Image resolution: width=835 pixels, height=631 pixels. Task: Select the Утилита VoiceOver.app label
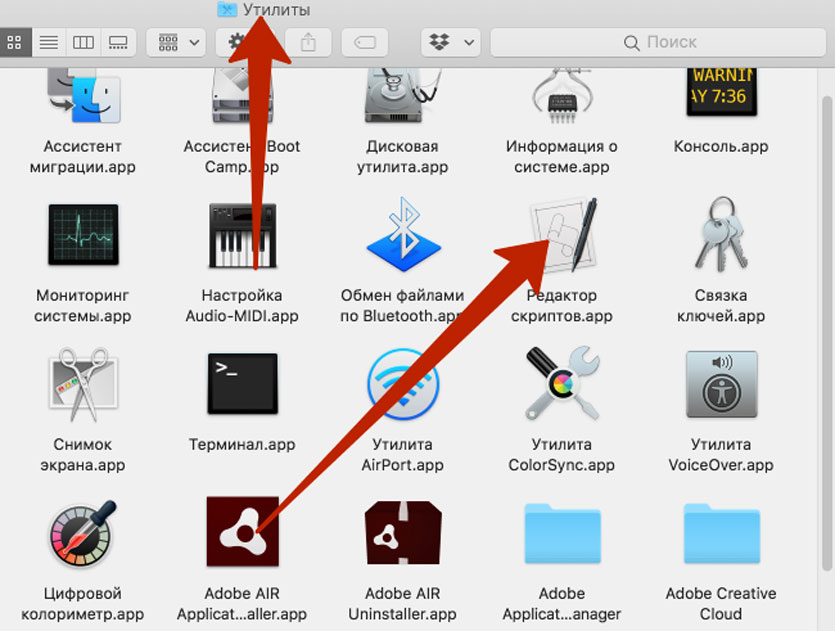(721, 455)
